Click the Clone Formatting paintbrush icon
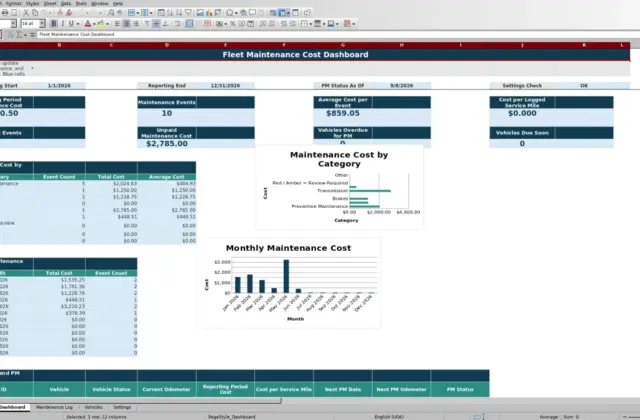Viewport: 640px width, 420px height. click(60, 13)
